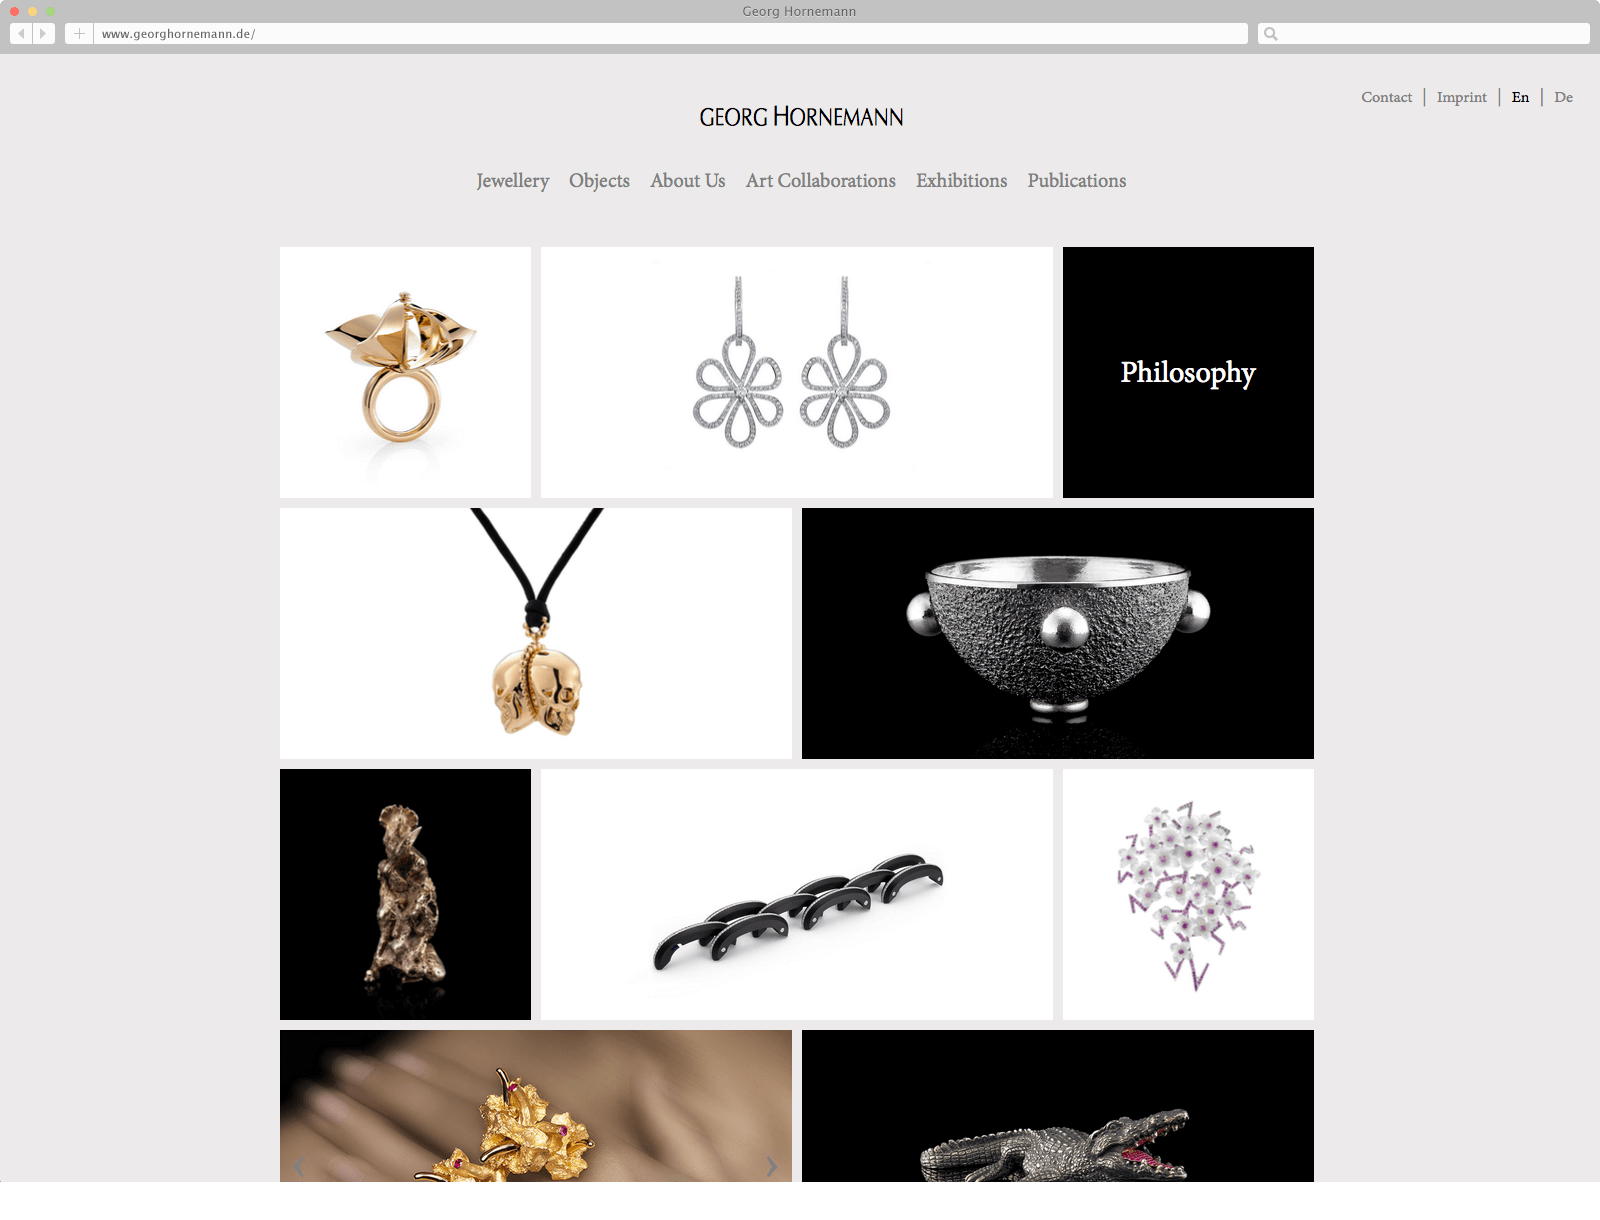View the Exhibitions page

tap(962, 181)
